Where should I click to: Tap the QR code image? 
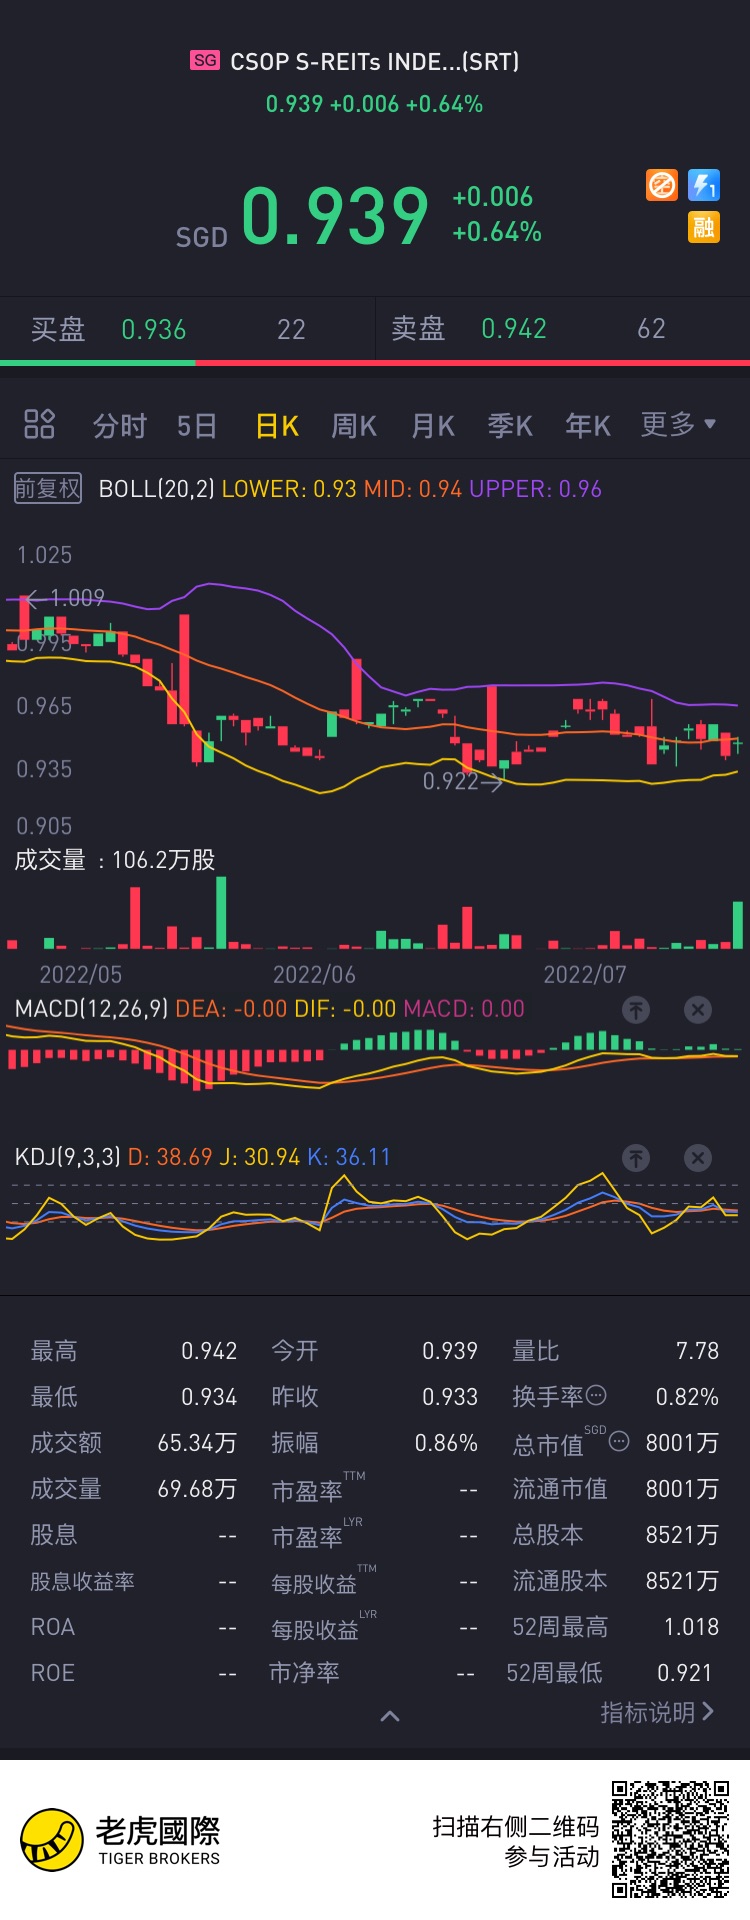671,1839
